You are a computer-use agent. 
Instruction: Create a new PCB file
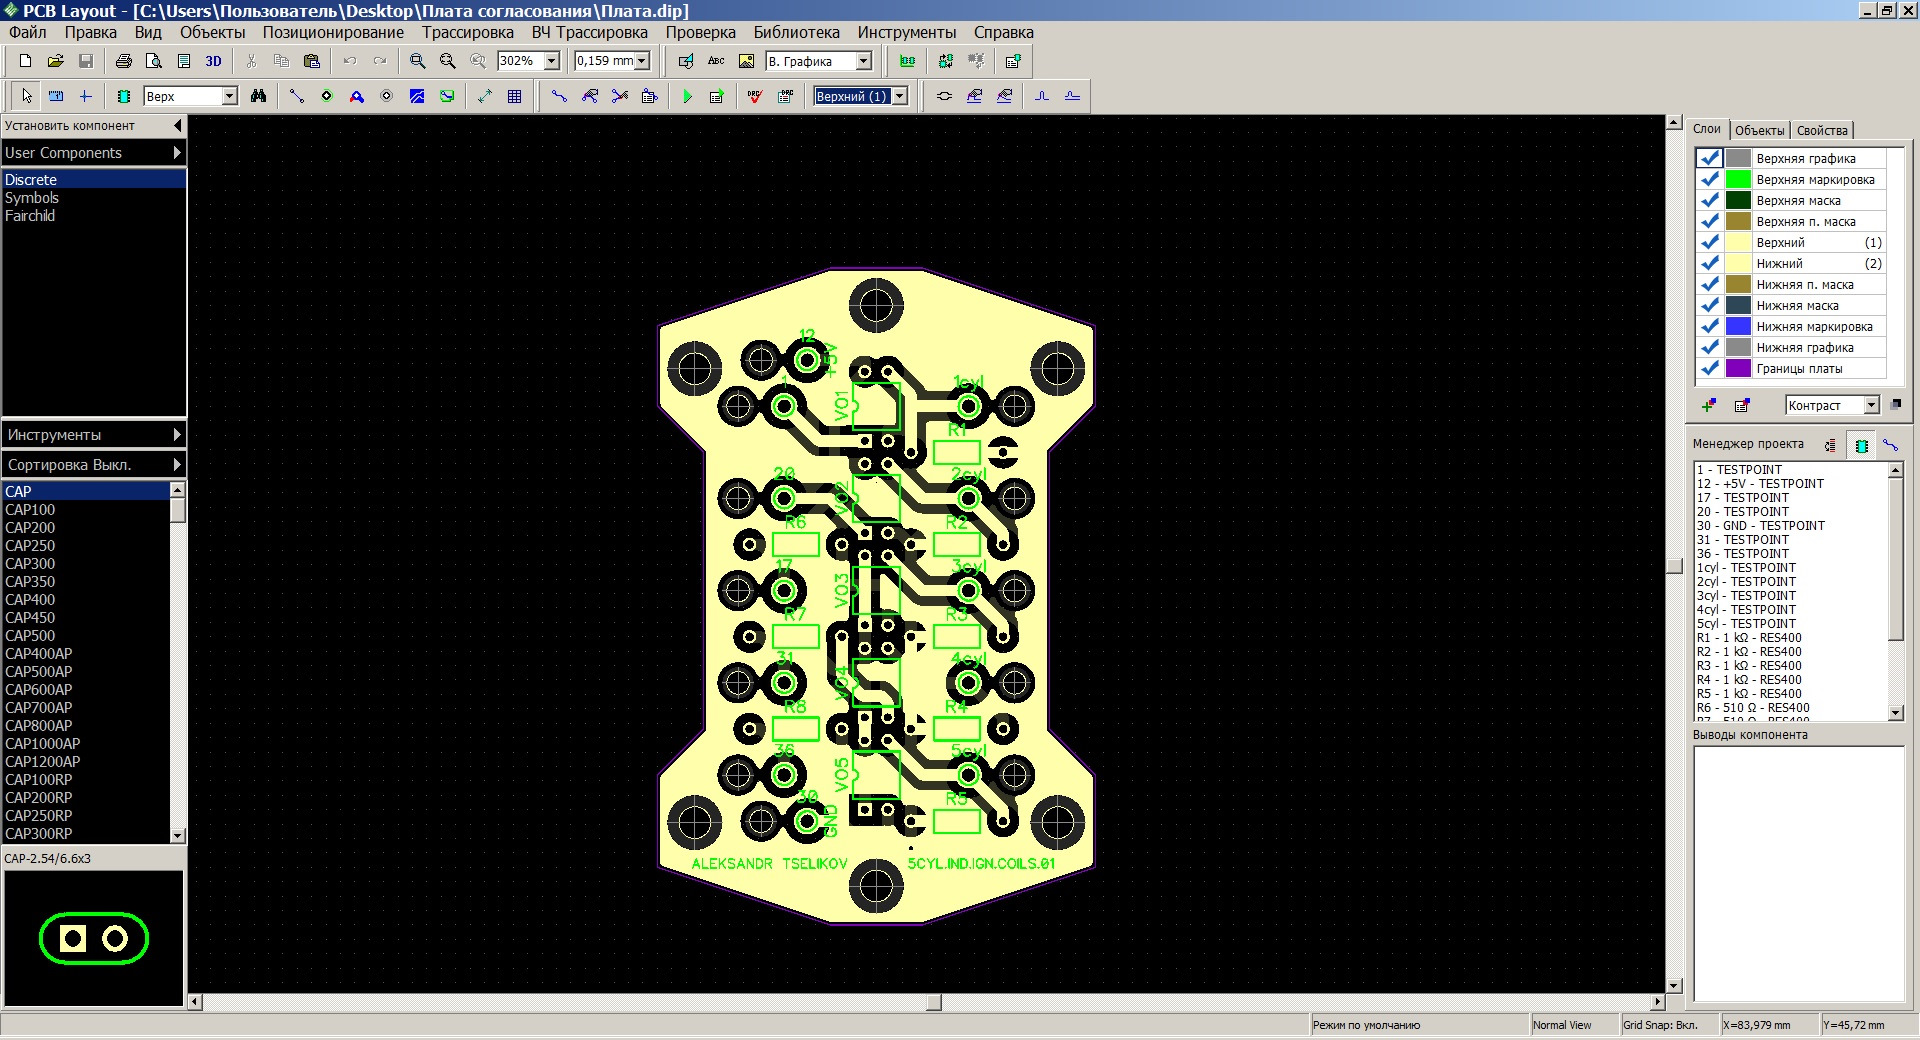26,61
